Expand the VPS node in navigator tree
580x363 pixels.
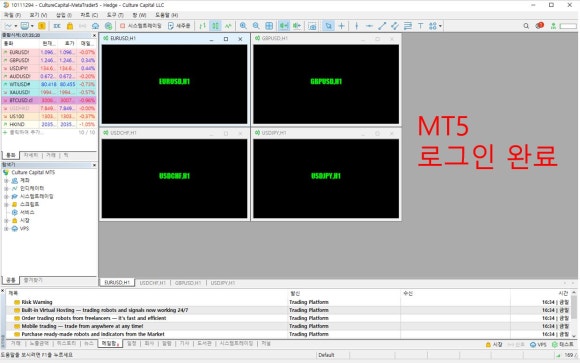[x=6, y=229]
